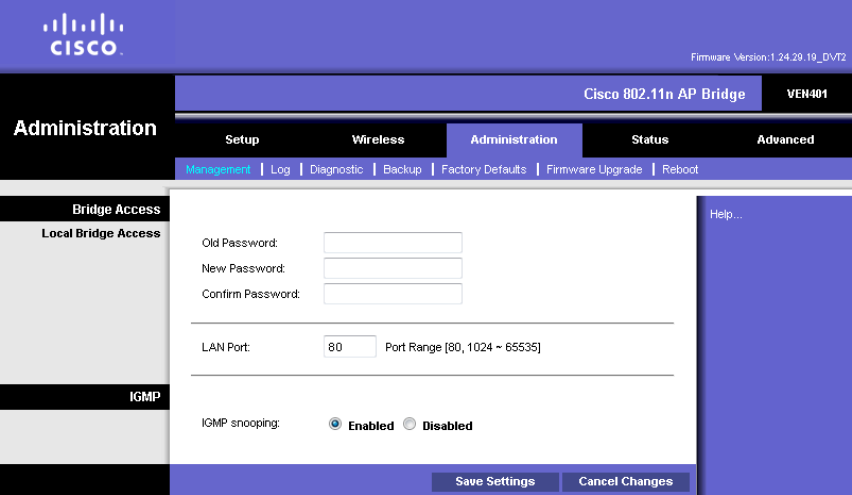Click the LAN Port field showing 80

350,347
